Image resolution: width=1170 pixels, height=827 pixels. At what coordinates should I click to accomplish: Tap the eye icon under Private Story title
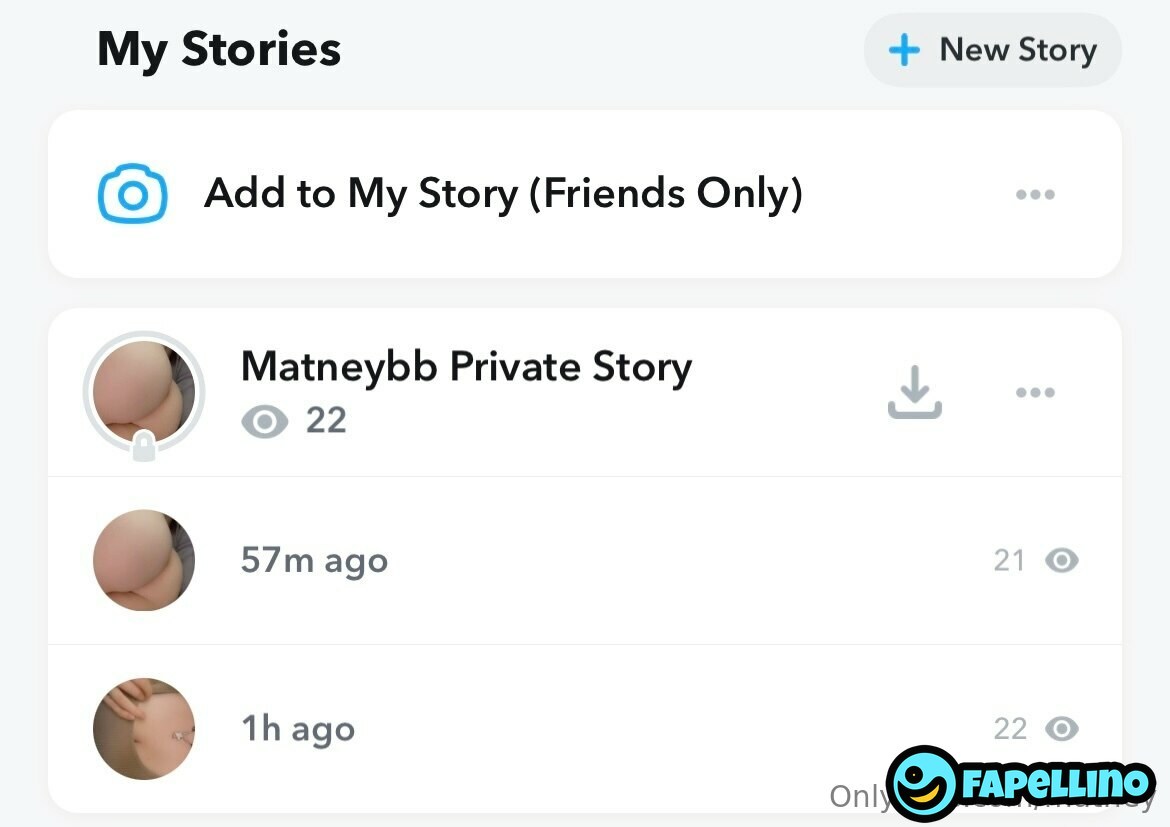click(x=264, y=422)
